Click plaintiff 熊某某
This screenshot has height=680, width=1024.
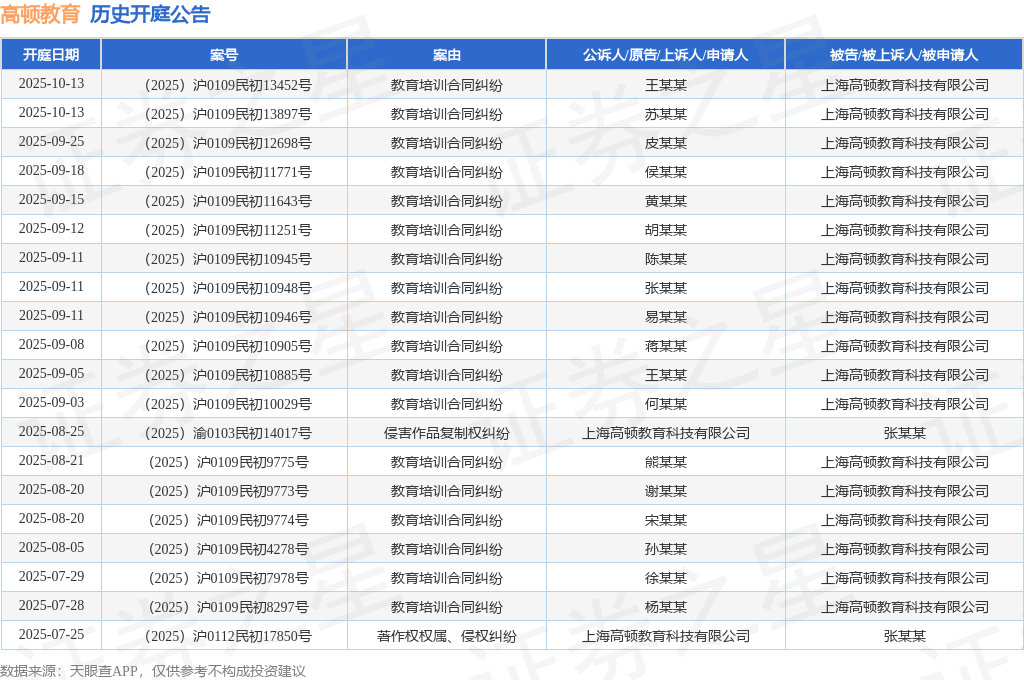pos(665,462)
